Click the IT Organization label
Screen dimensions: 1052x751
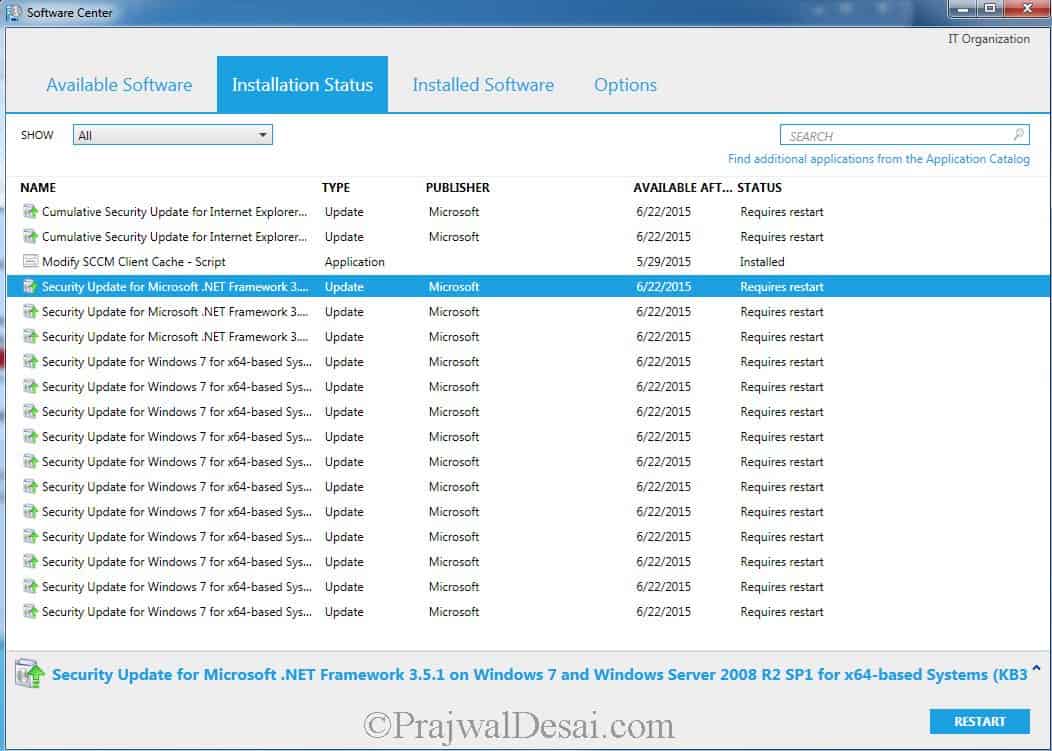tap(988, 39)
